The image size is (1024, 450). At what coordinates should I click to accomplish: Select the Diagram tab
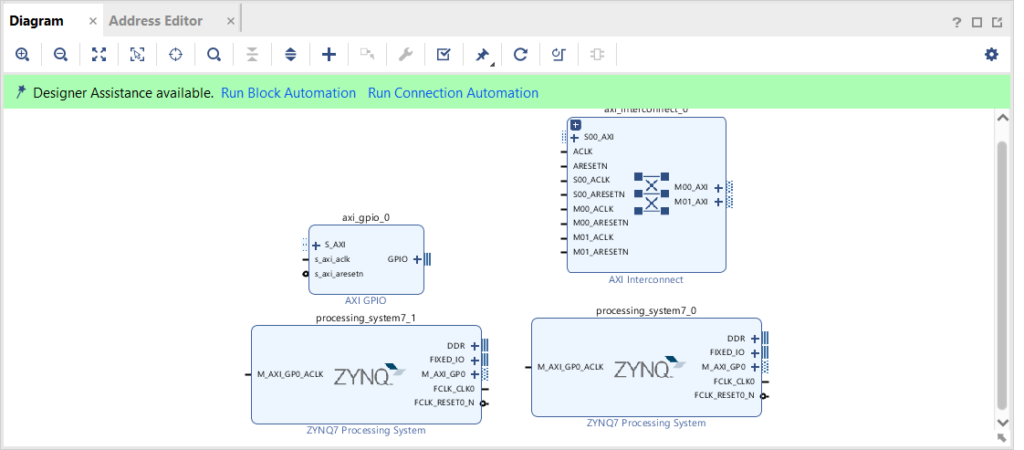37,20
